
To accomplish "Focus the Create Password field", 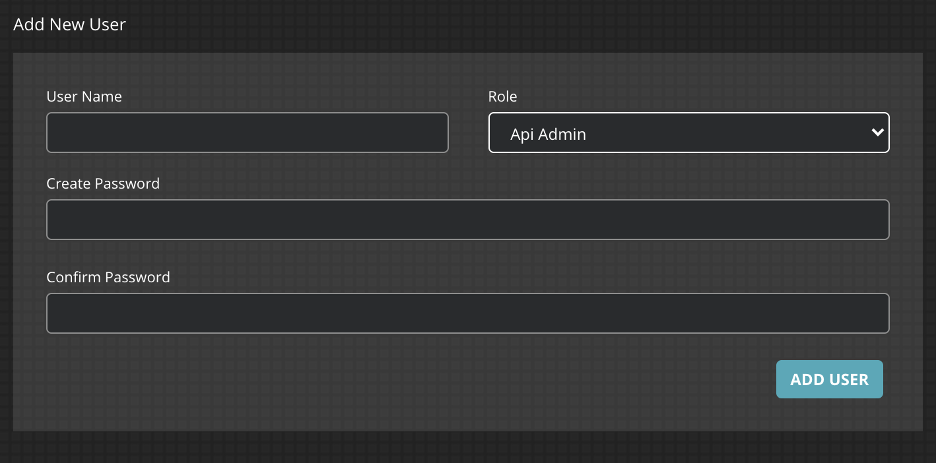I will click(x=467, y=220).
